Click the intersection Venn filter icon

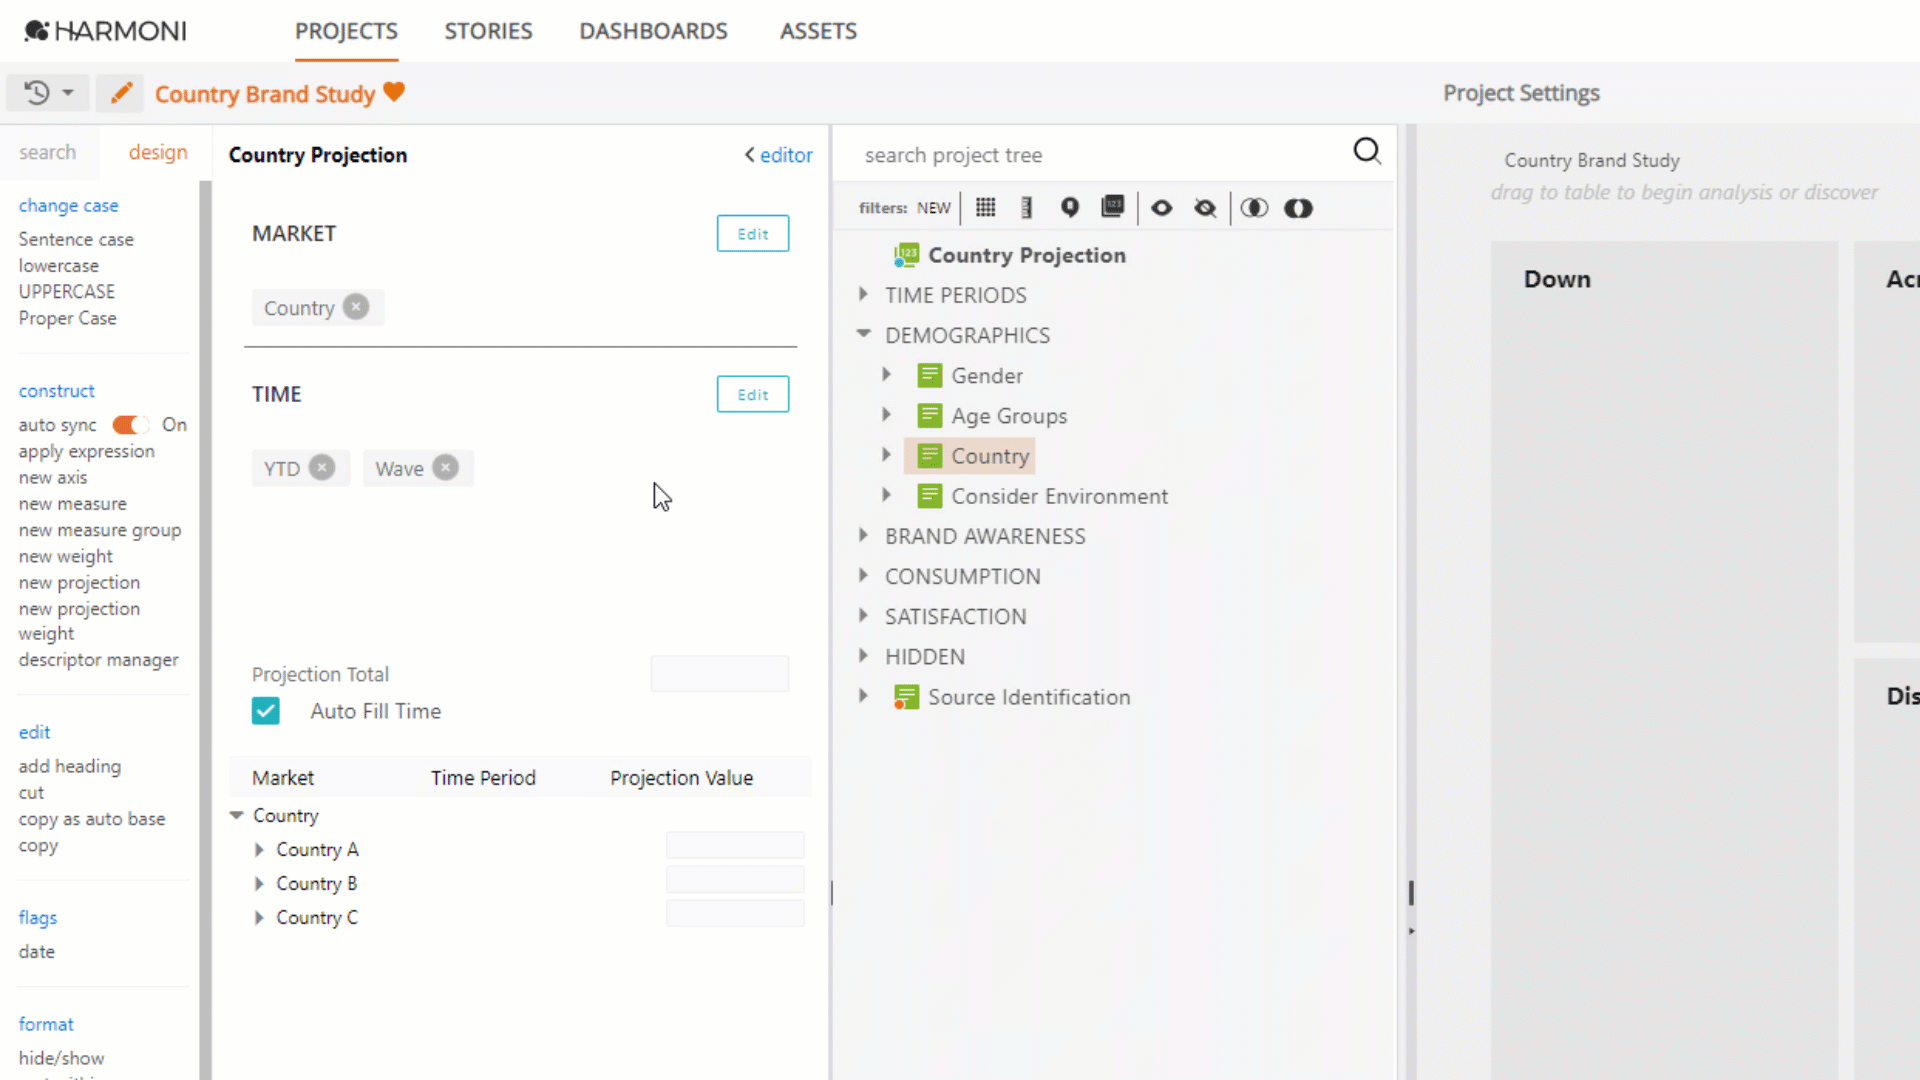(1254, 208)
